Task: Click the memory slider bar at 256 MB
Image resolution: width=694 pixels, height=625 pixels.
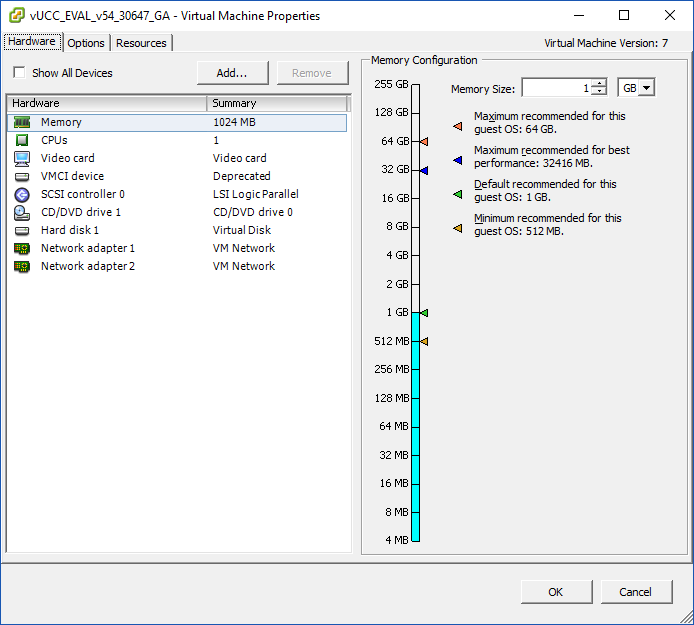Action: (416, 369)
